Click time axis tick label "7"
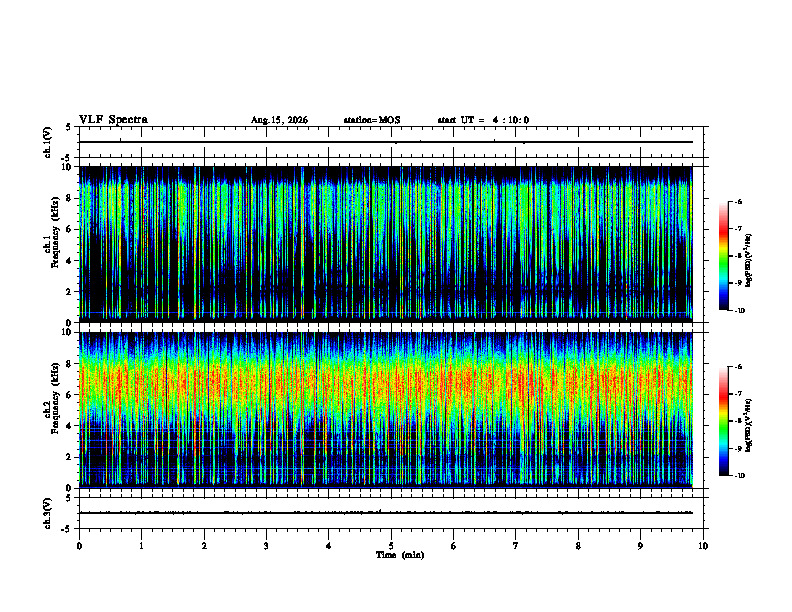The width and height of the screenshot is (792, 612). (516, 546)
